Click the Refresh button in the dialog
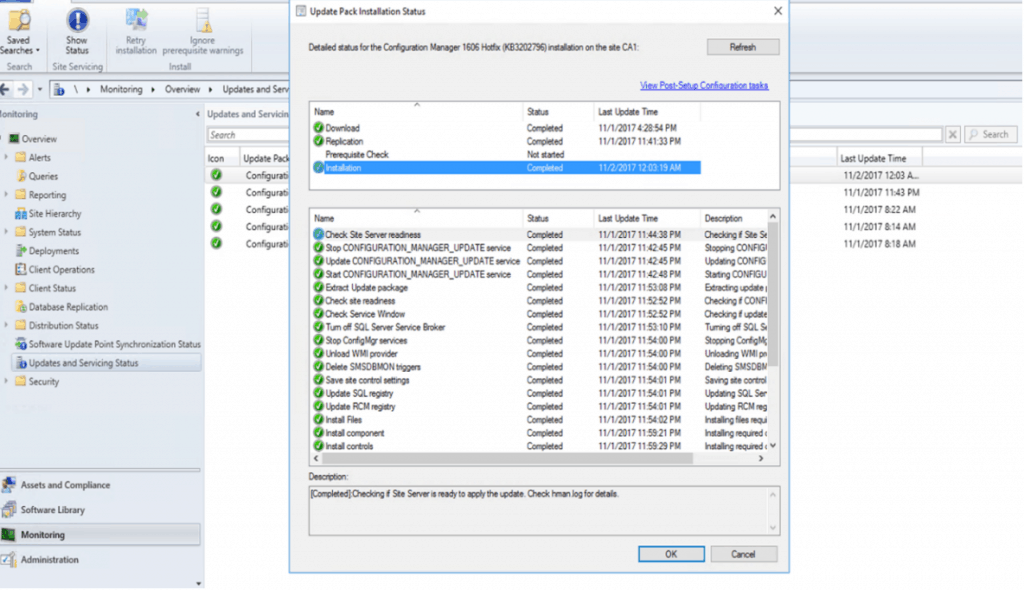 click(x=743, y=47)
